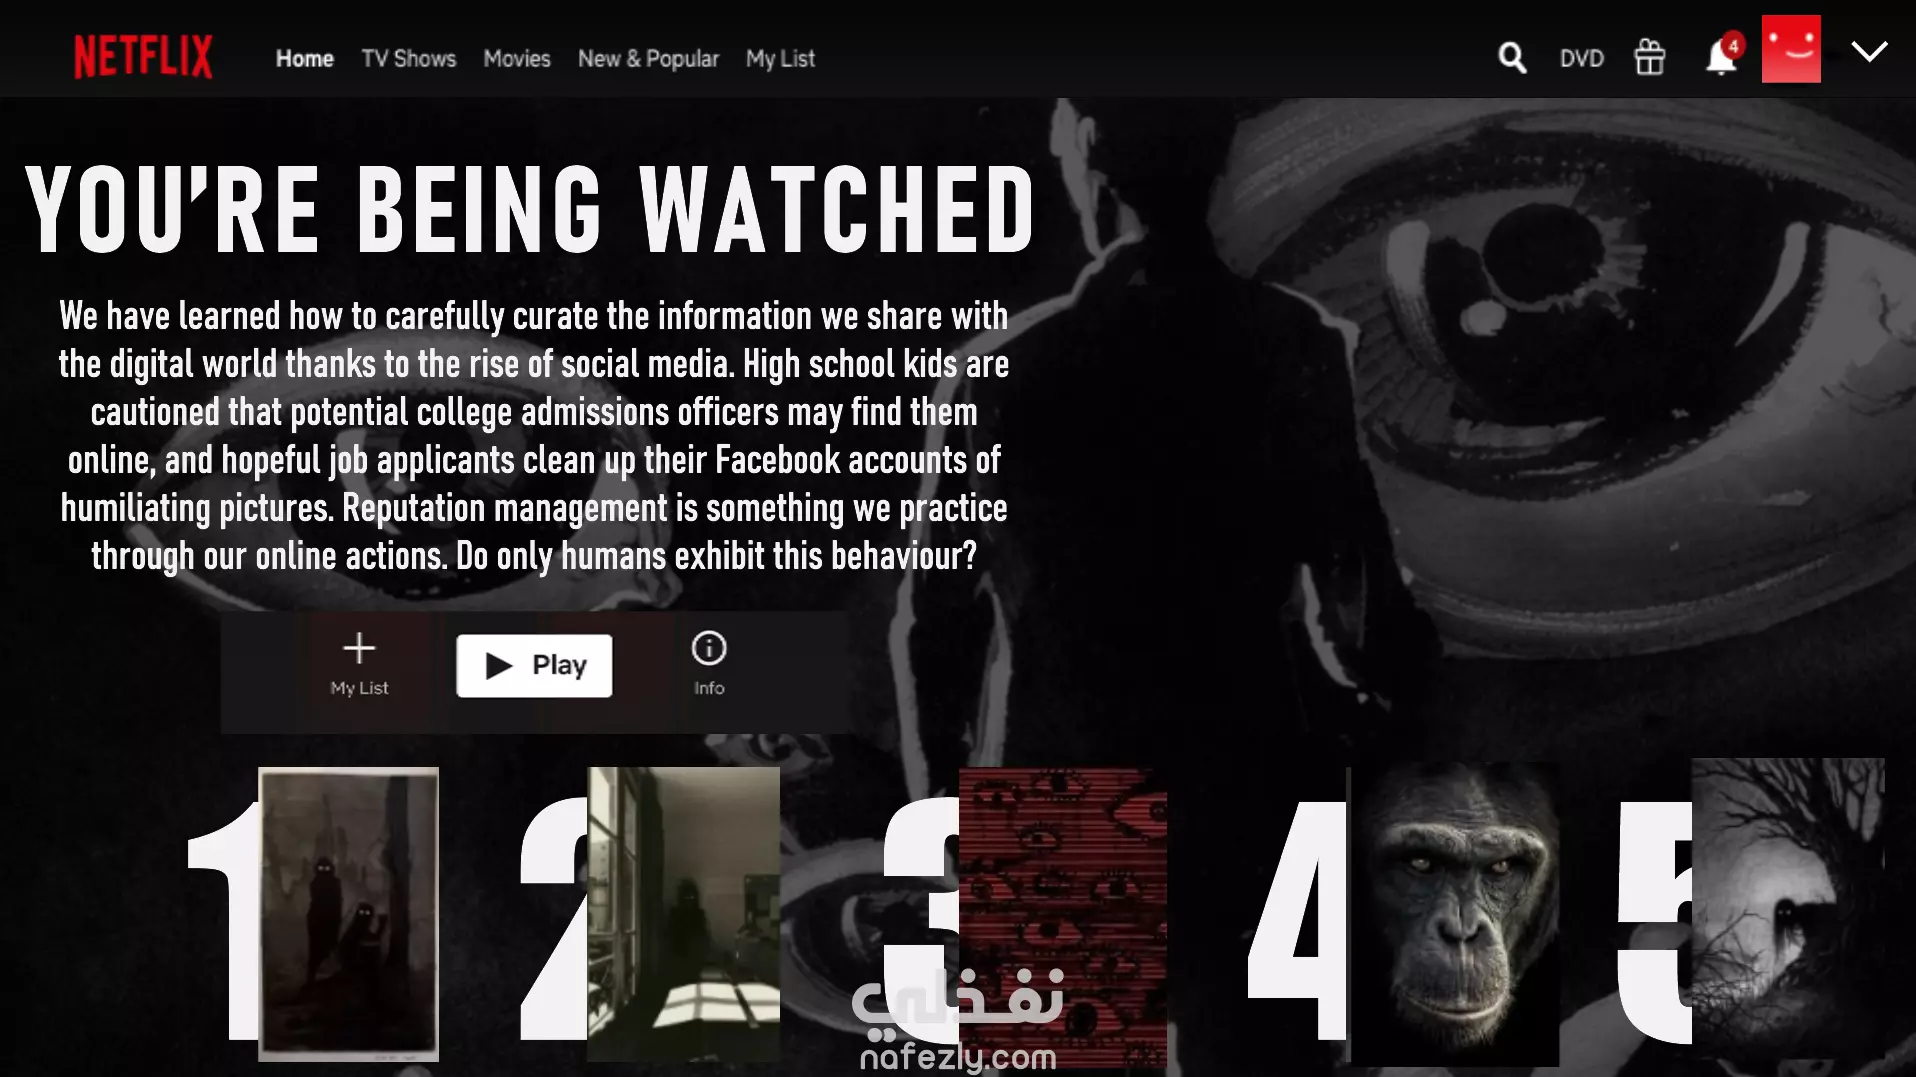Open the TV Shows menu item
Viewport: 1916px width, 1077px height.
(x=409, y=59)
